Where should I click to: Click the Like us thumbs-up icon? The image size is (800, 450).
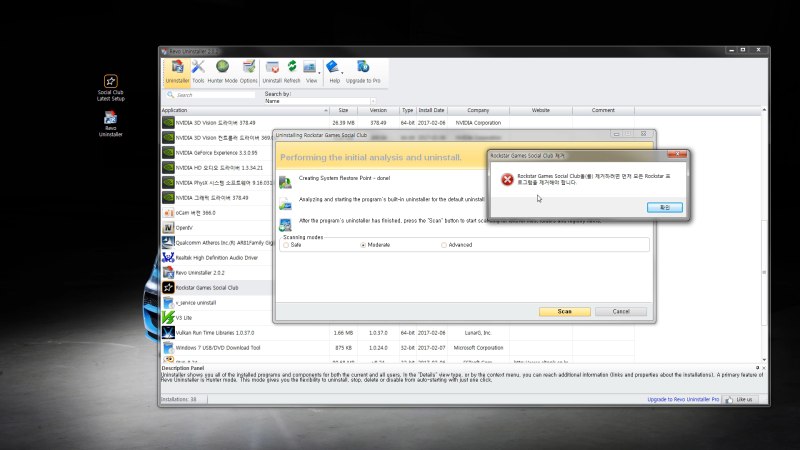click(729, 399)
